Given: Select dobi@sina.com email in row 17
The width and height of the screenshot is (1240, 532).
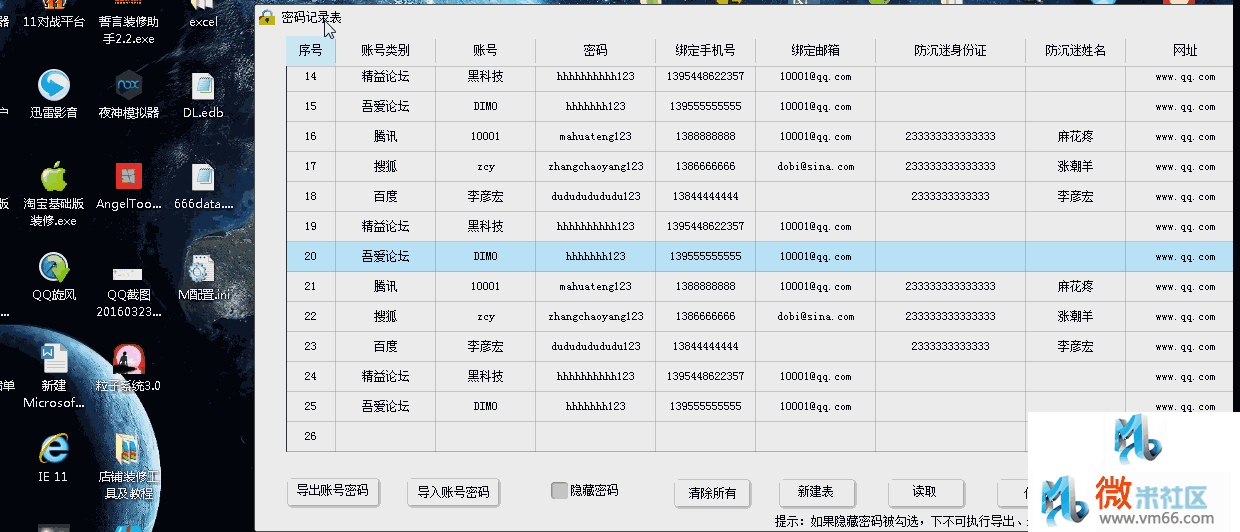Looking at the screenshot, I should click(815, 167).
